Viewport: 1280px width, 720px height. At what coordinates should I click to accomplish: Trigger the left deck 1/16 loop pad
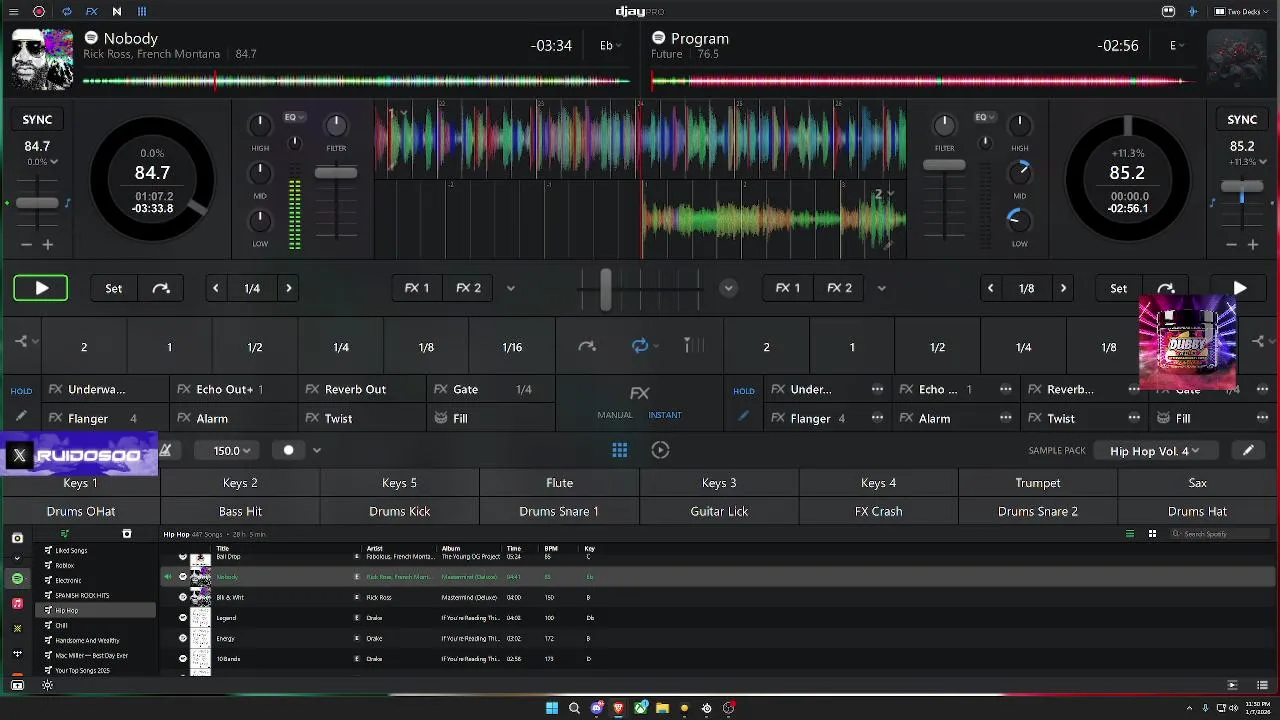point(512,347)
